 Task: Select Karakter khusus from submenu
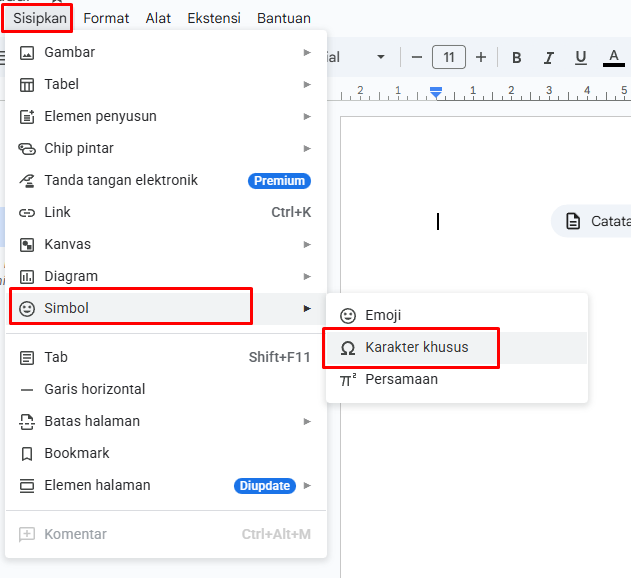(x=416, y=348)
